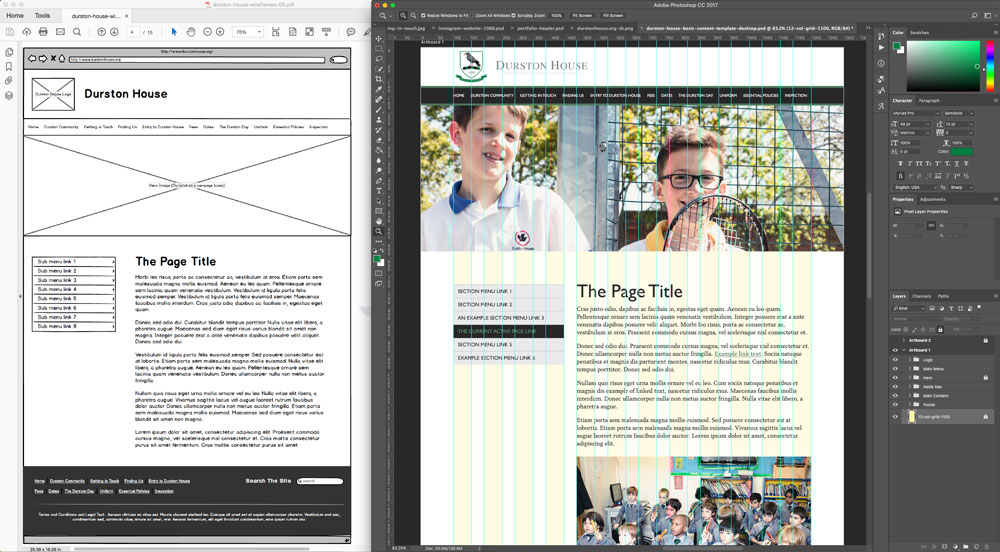Hide the Main Content layer group
The height and width of the screenshot is (552, 1000).
pos(895,395)
